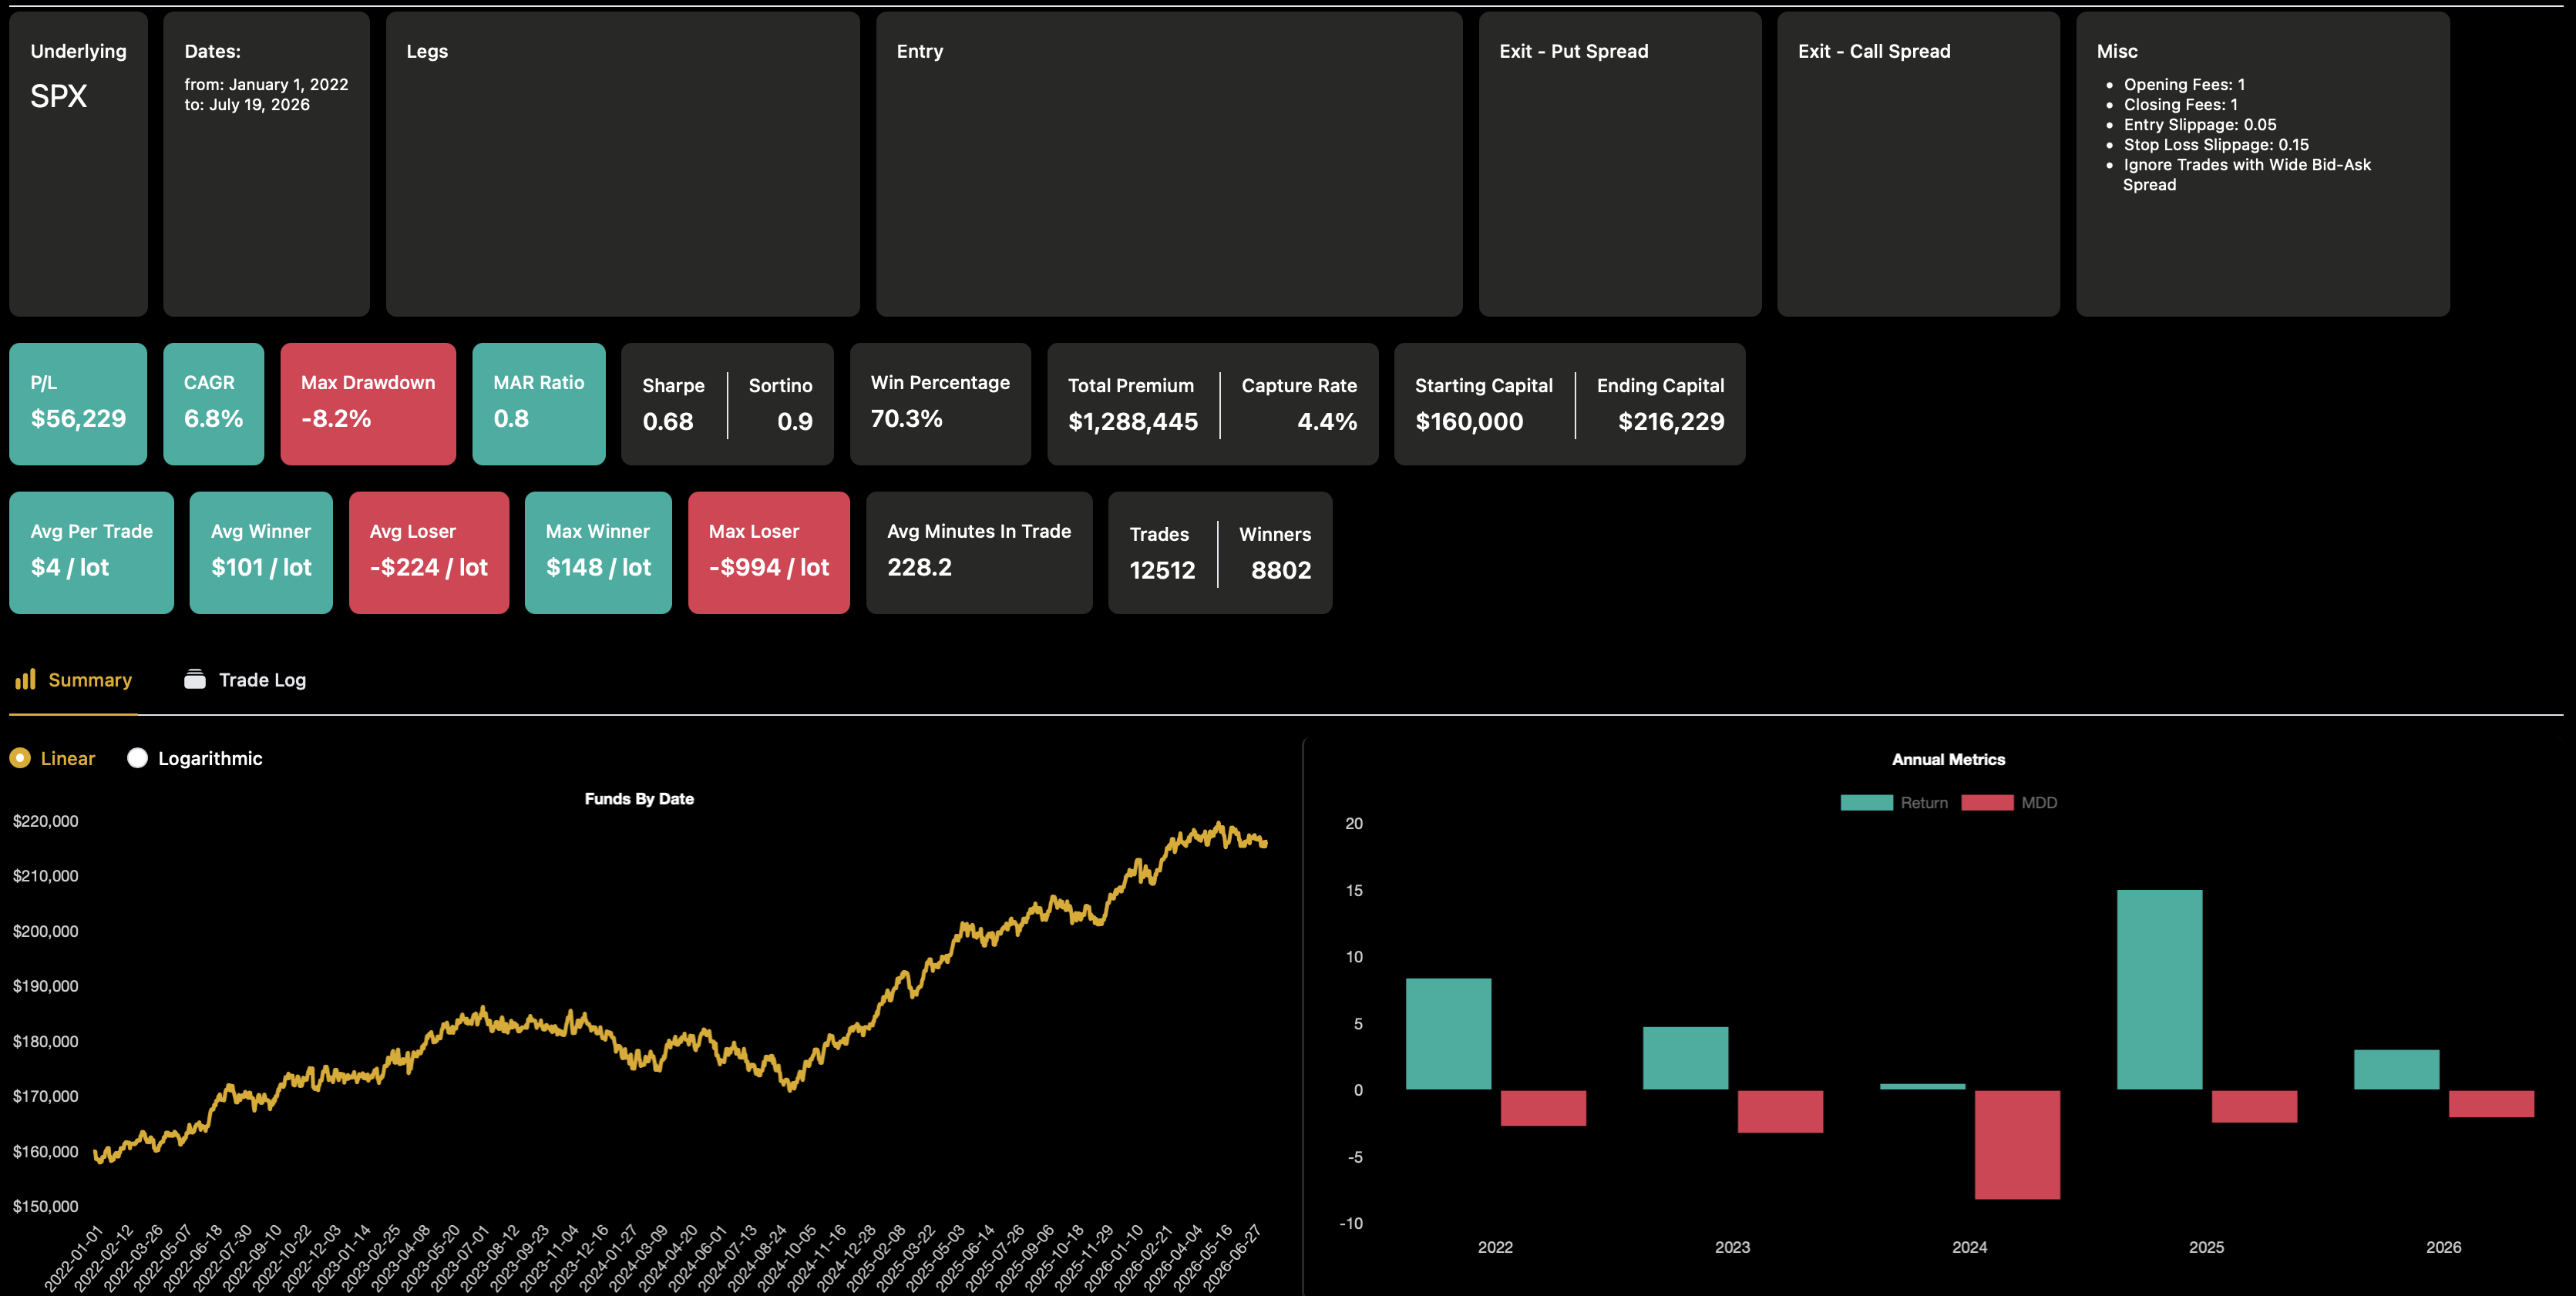Click the Trades count 12512
Screen dimensions: 2576x1296
pos(1162,570)
